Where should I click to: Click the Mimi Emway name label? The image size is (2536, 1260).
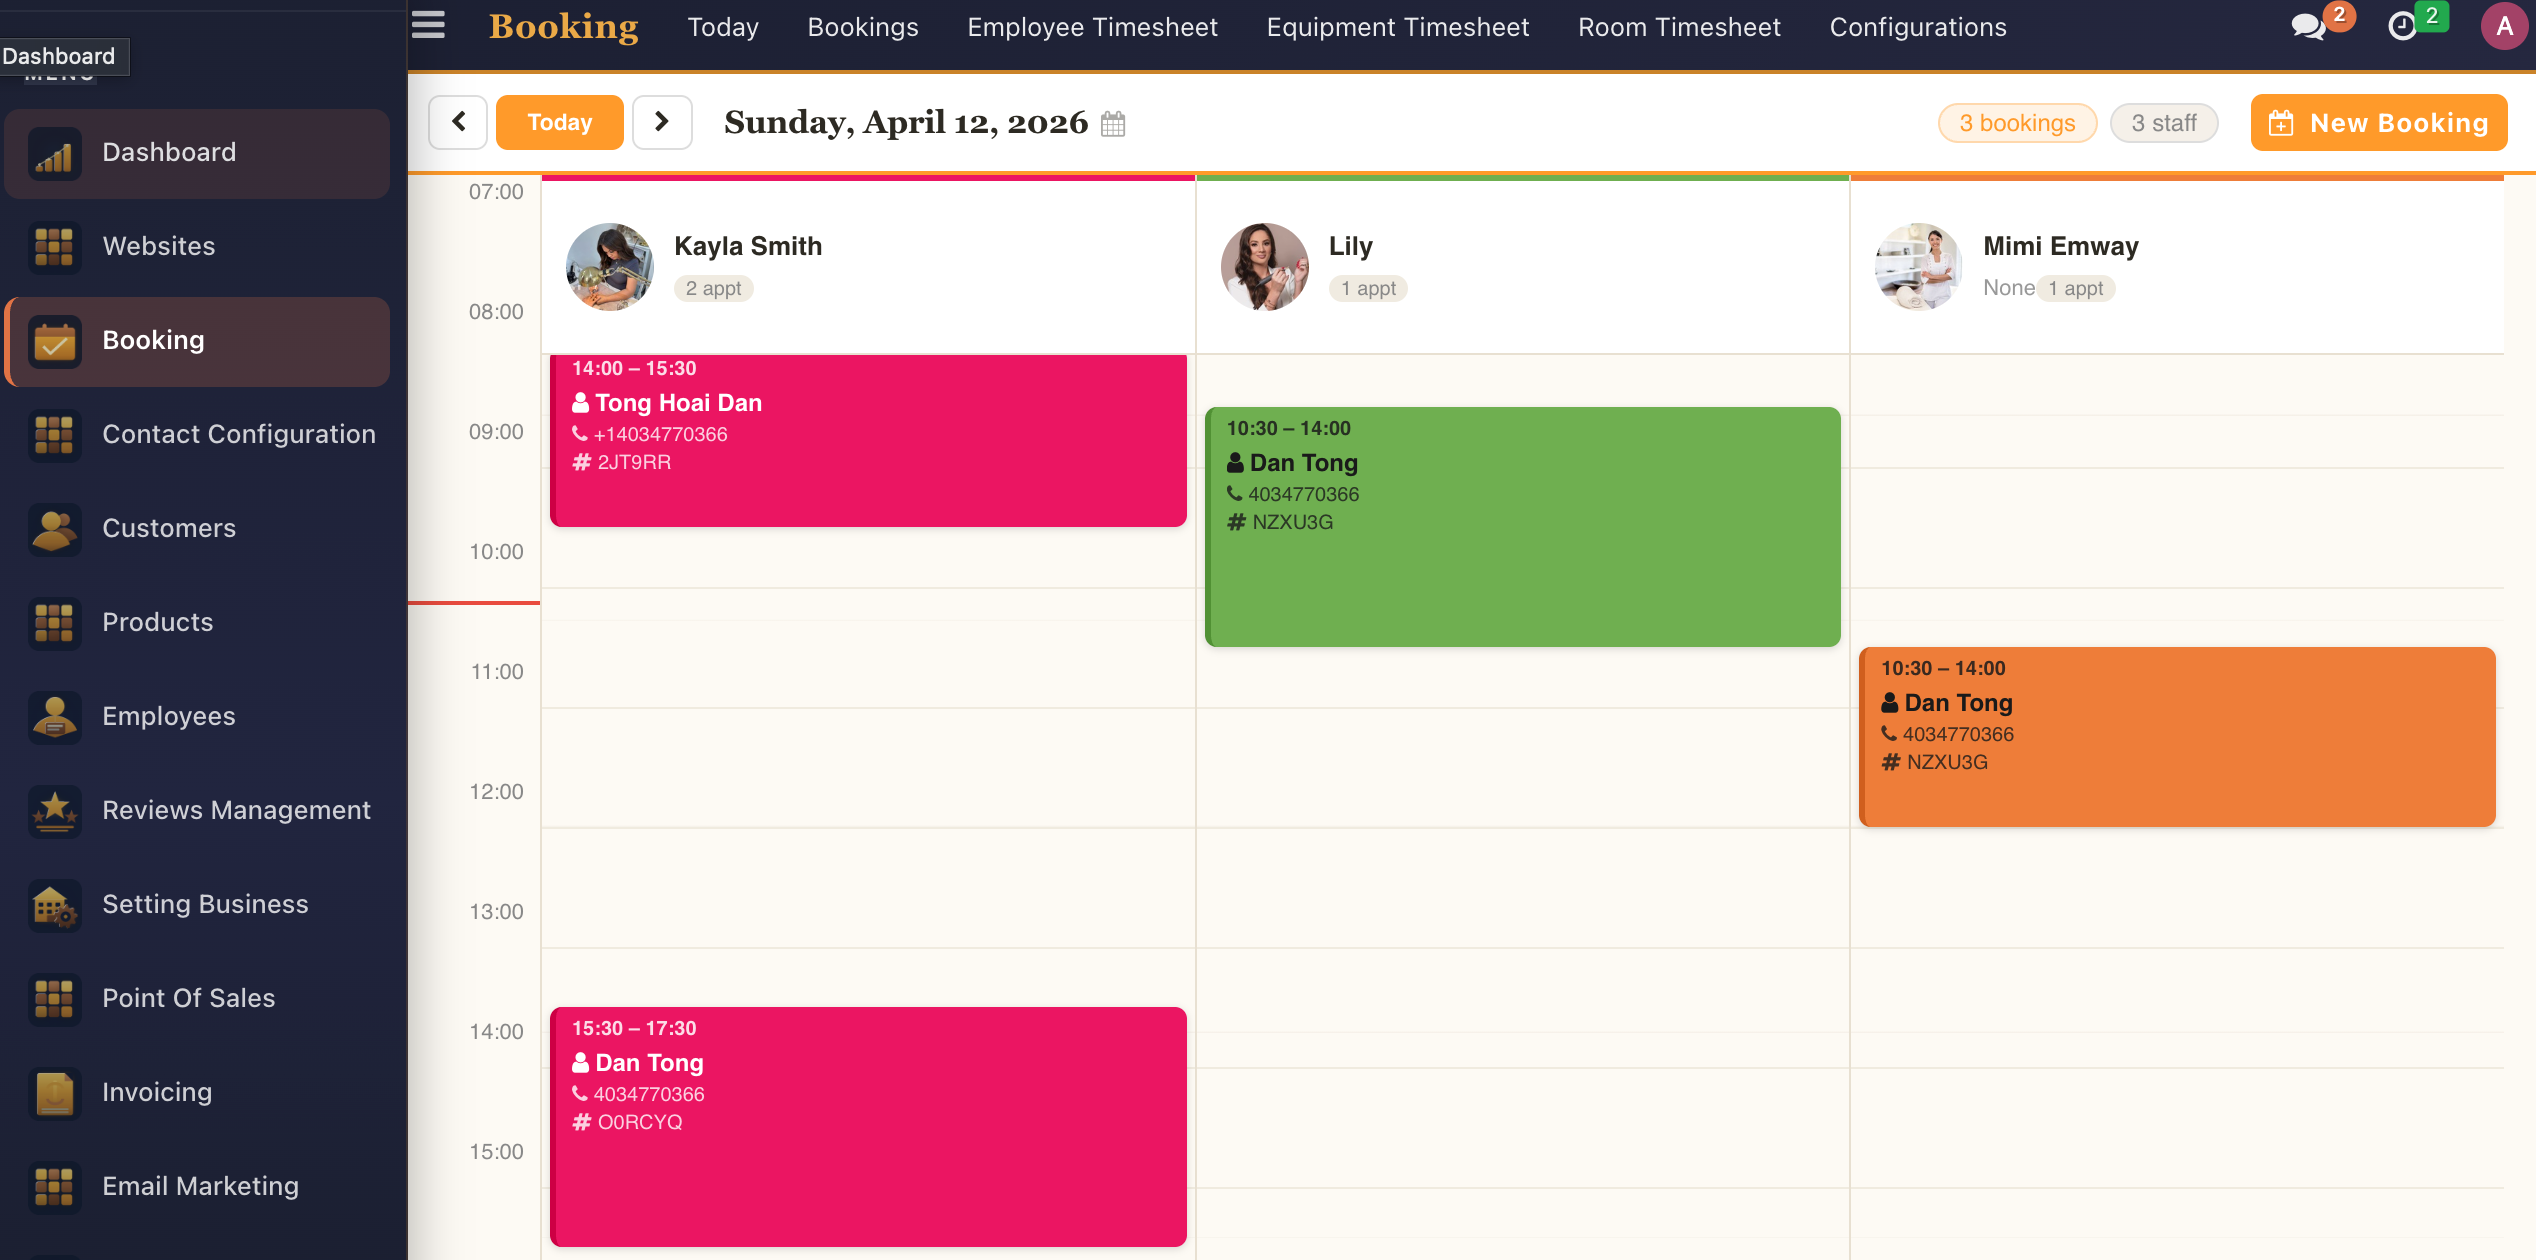[2060, 247]
